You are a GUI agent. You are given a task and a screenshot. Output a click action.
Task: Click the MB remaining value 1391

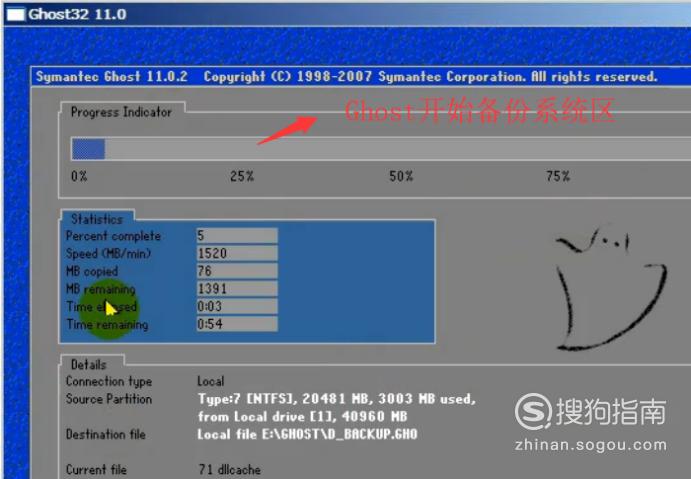237,288
